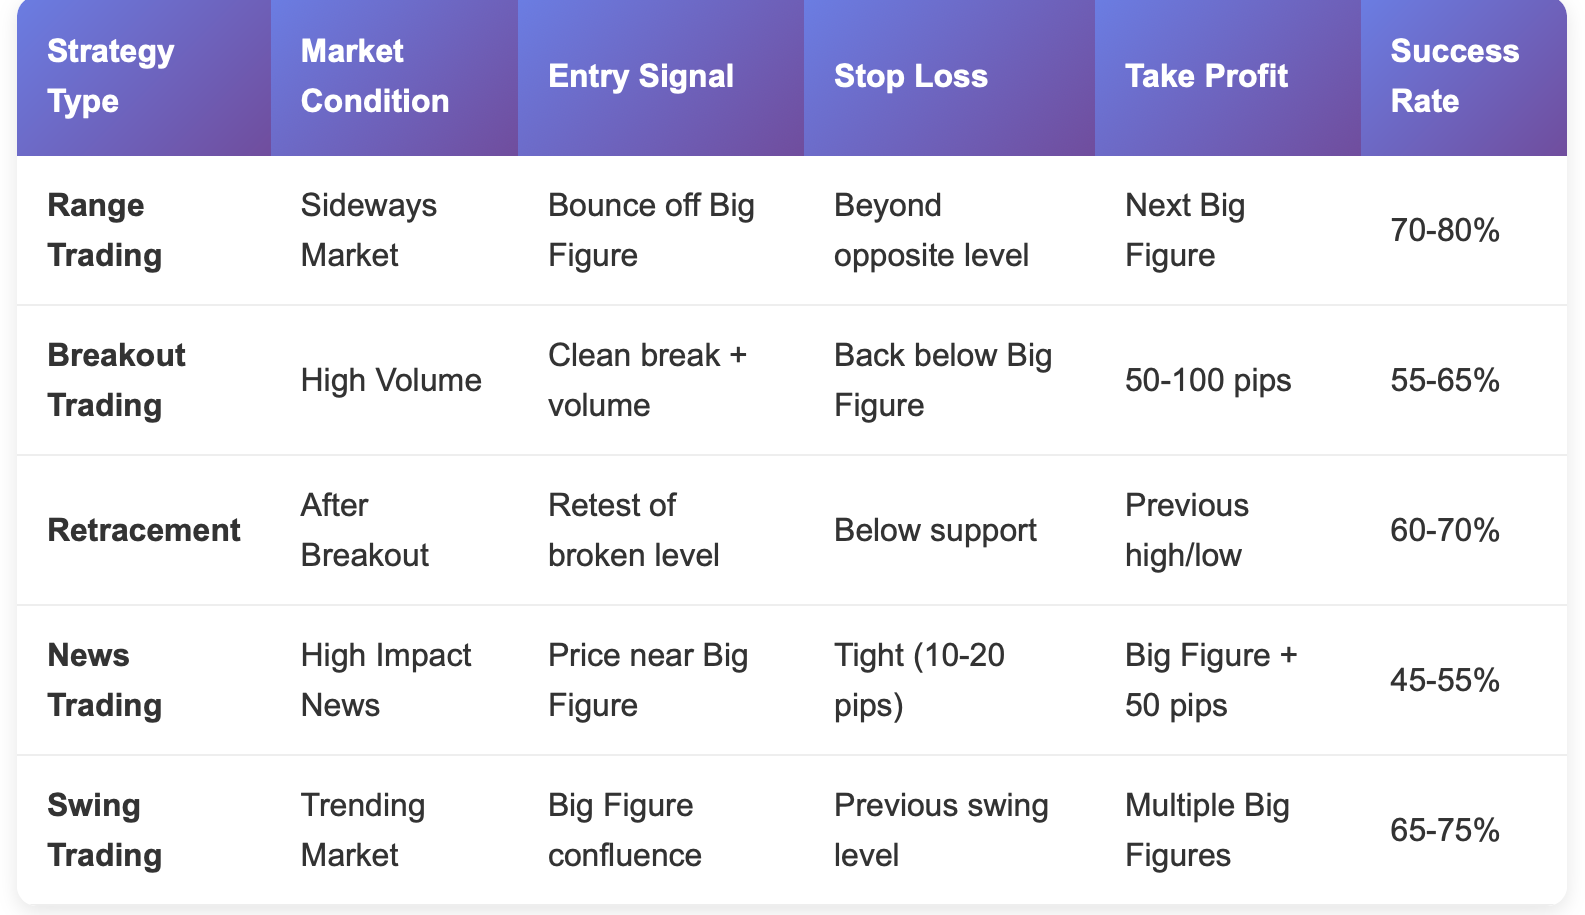Click the Beyond opposite level cell
Image resolution: width=1585 pixels, height=915 pixels.
(x=949, y=230)
